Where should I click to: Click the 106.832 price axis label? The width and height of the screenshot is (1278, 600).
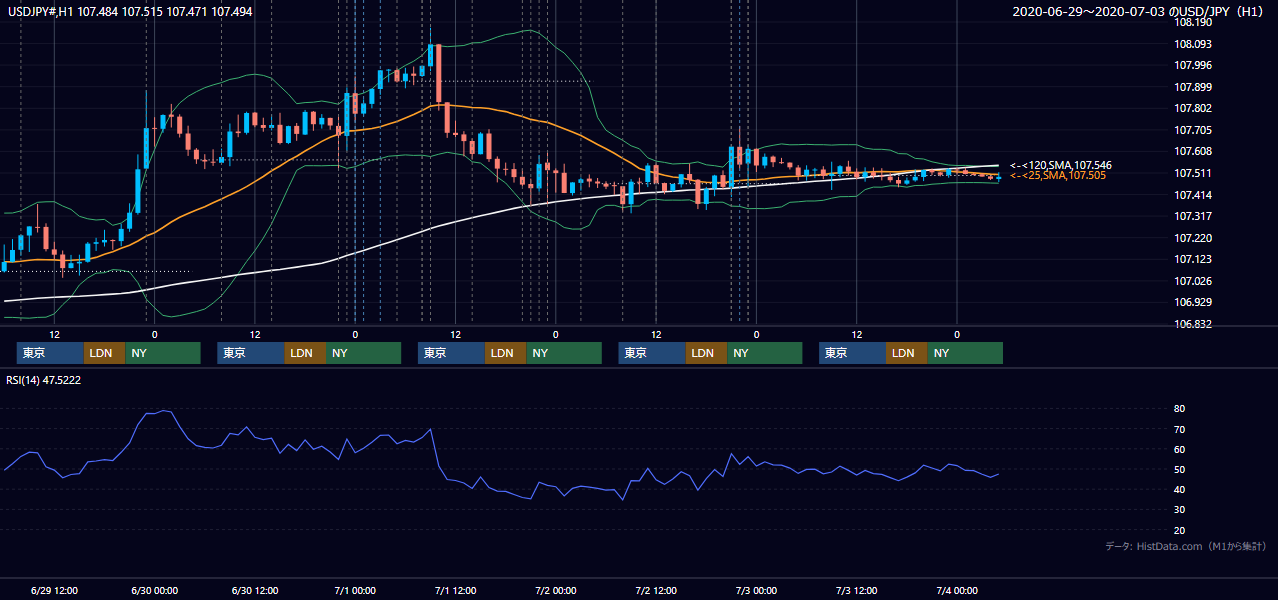pos(1193,324)
